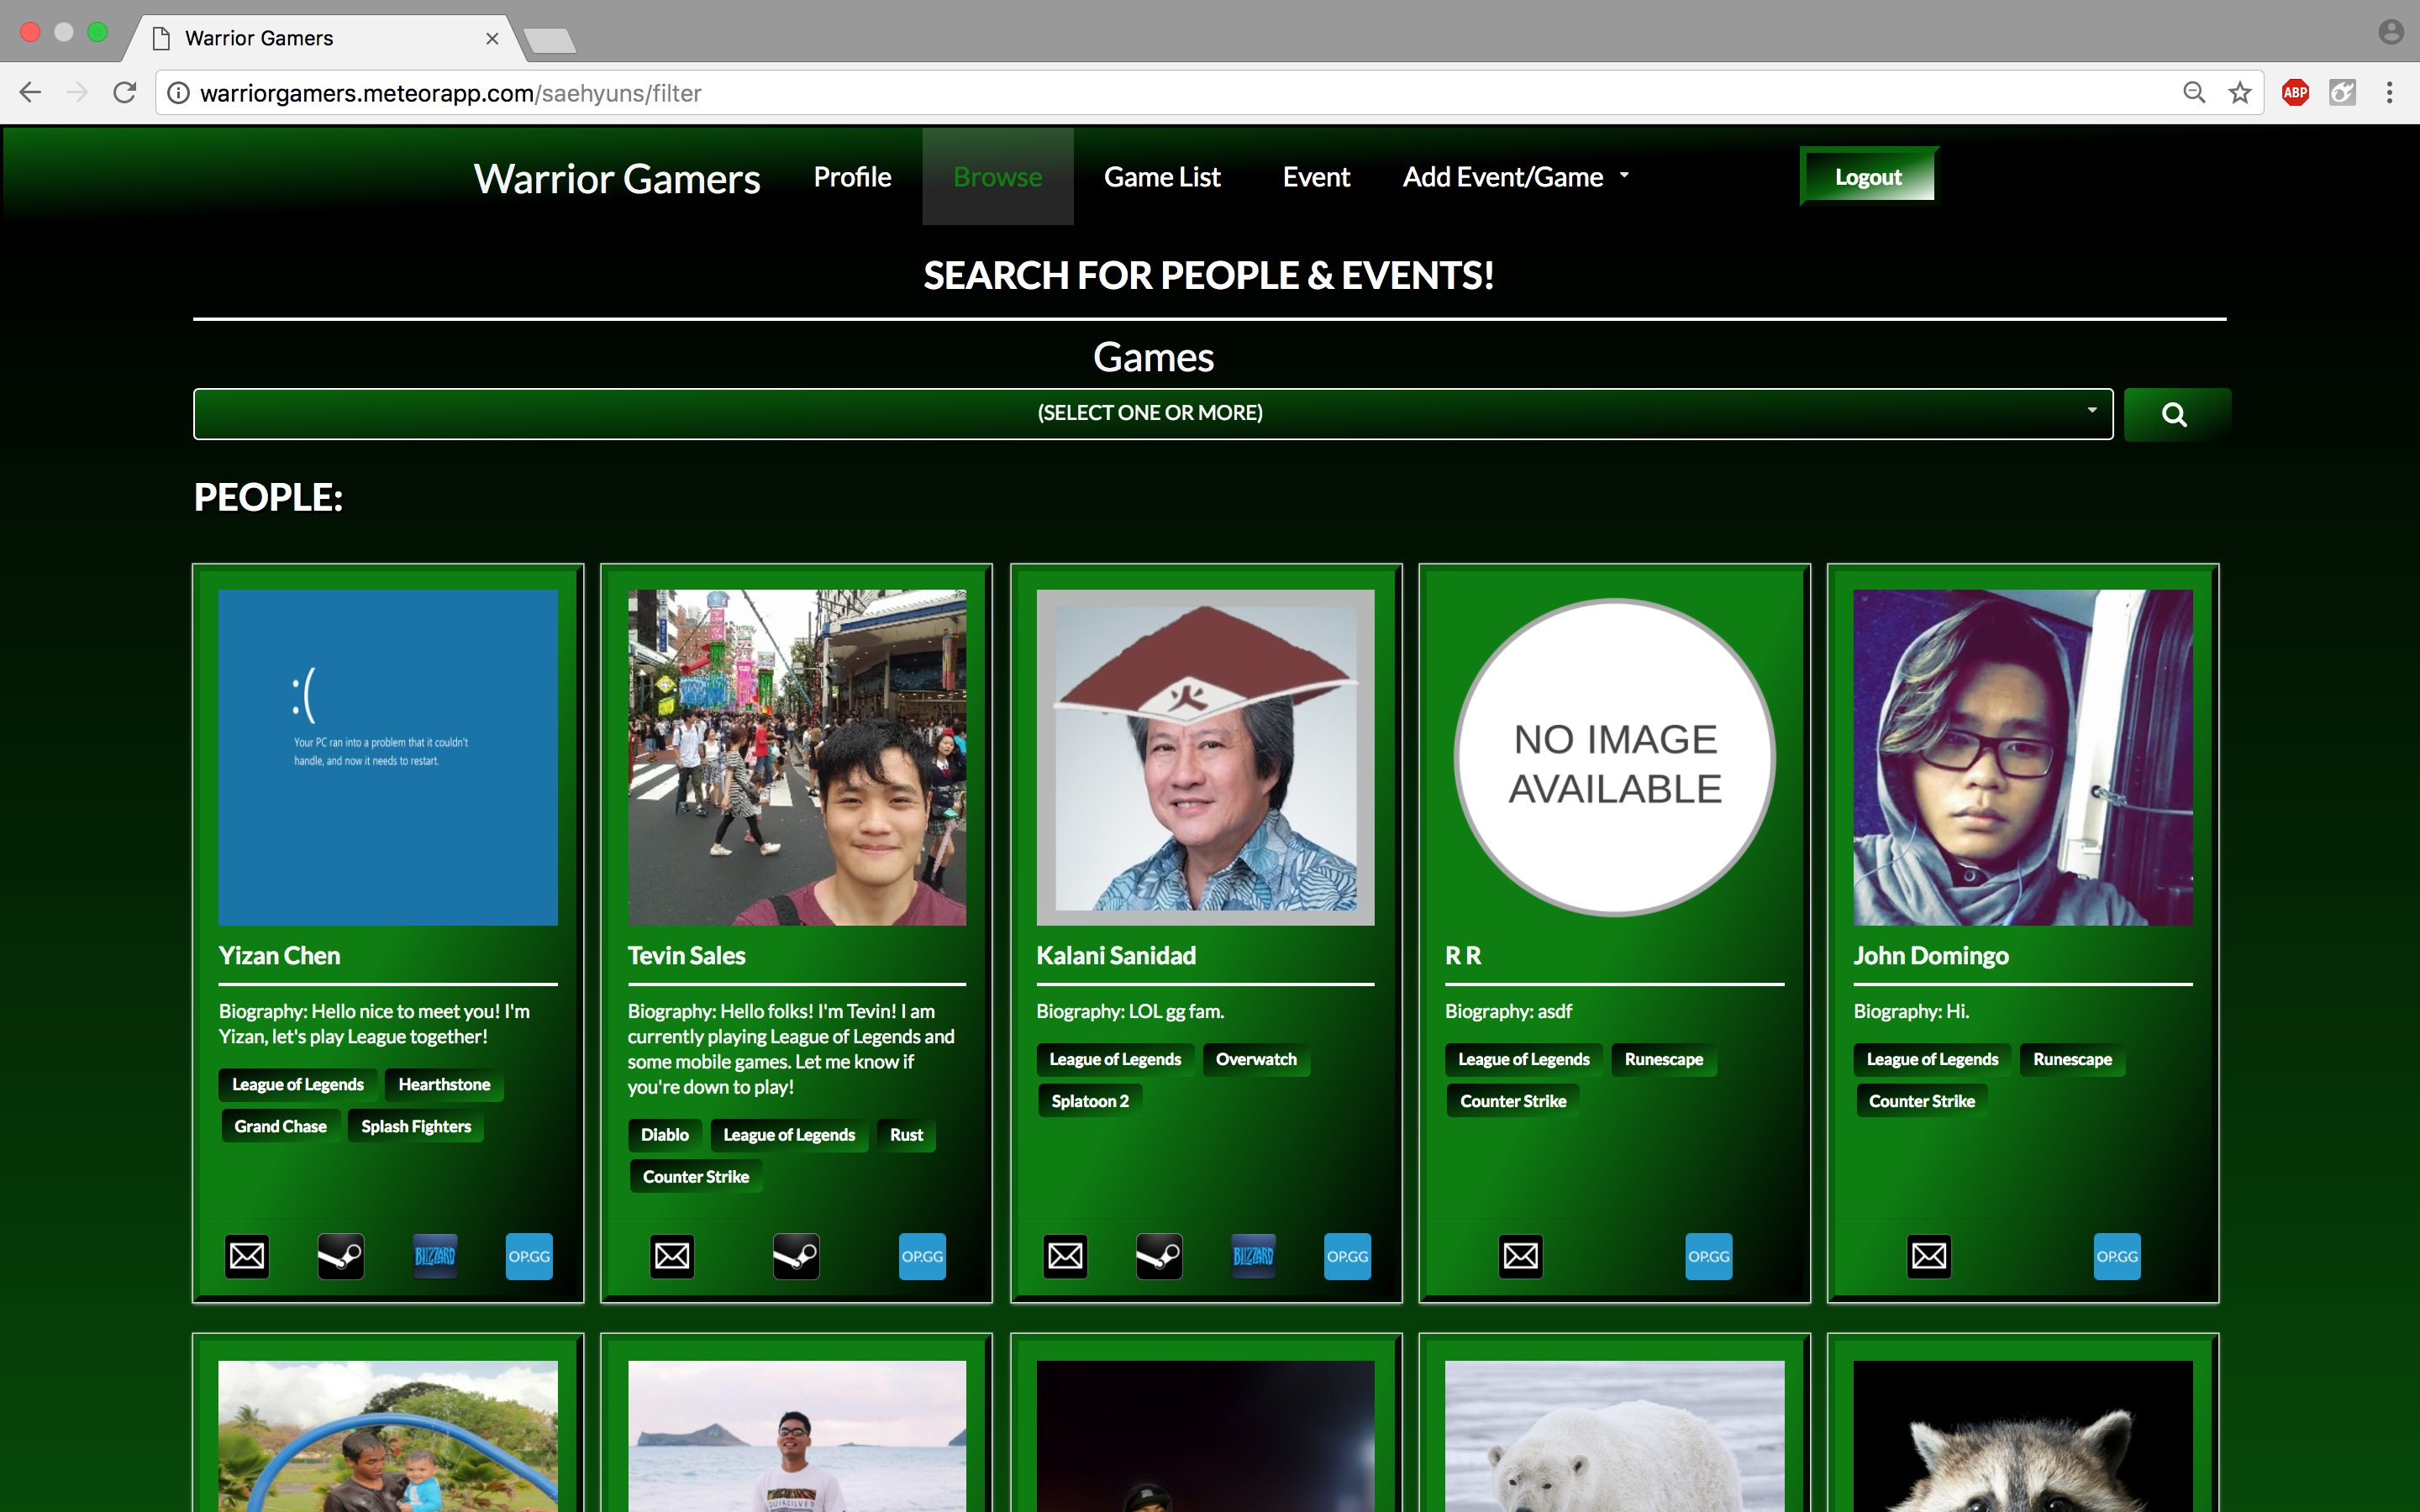Click Yizan Chen's blue screen profile picture

(x=388, y=757)
